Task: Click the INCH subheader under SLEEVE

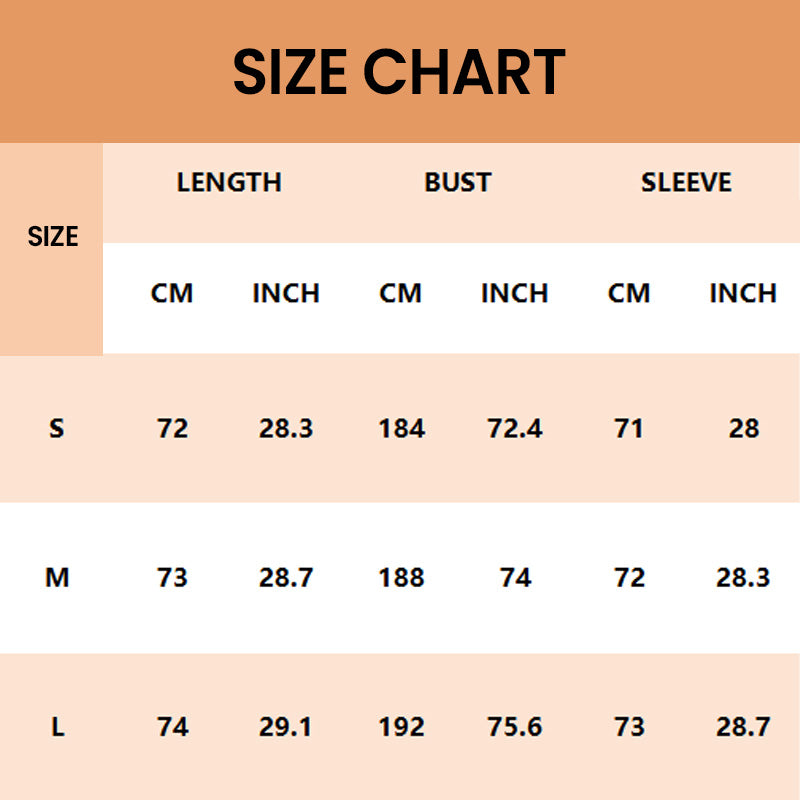Action: coord(743,293)
